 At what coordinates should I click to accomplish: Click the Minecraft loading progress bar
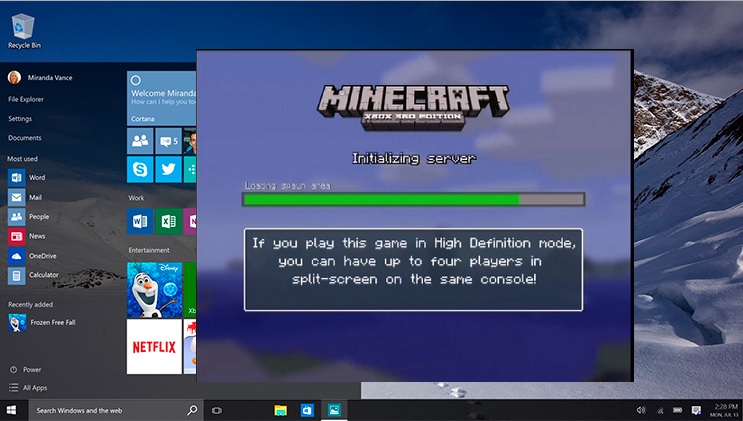[x=414, y=199]
